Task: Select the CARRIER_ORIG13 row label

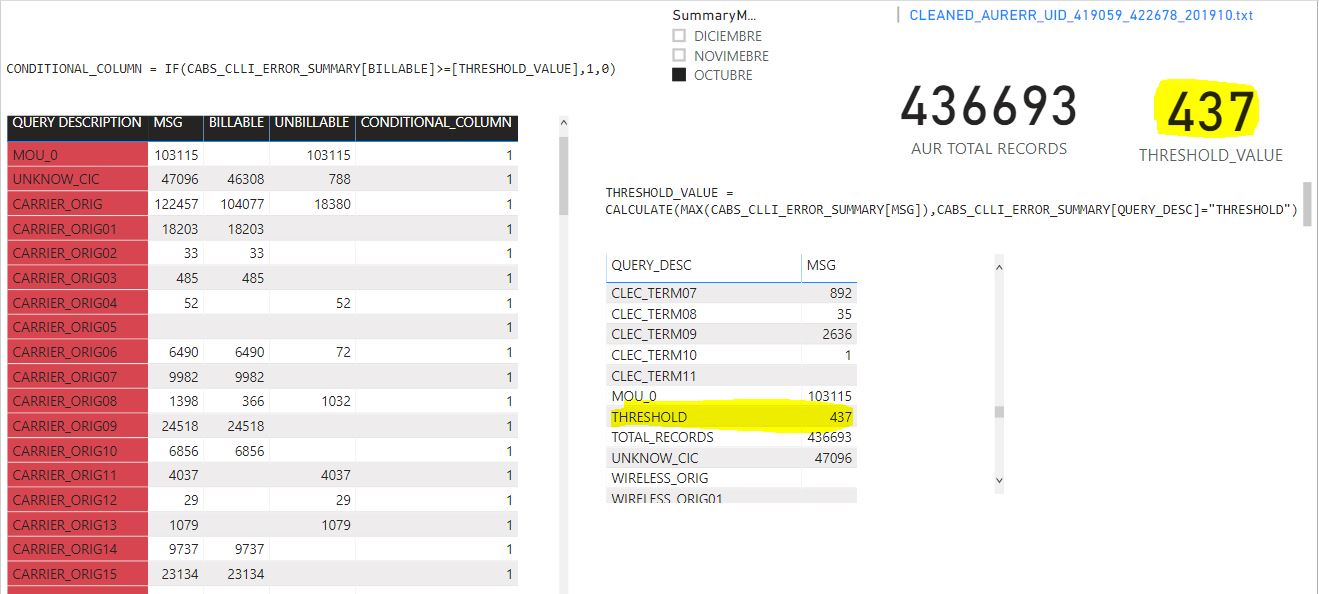Action: (x=65, y=524)
